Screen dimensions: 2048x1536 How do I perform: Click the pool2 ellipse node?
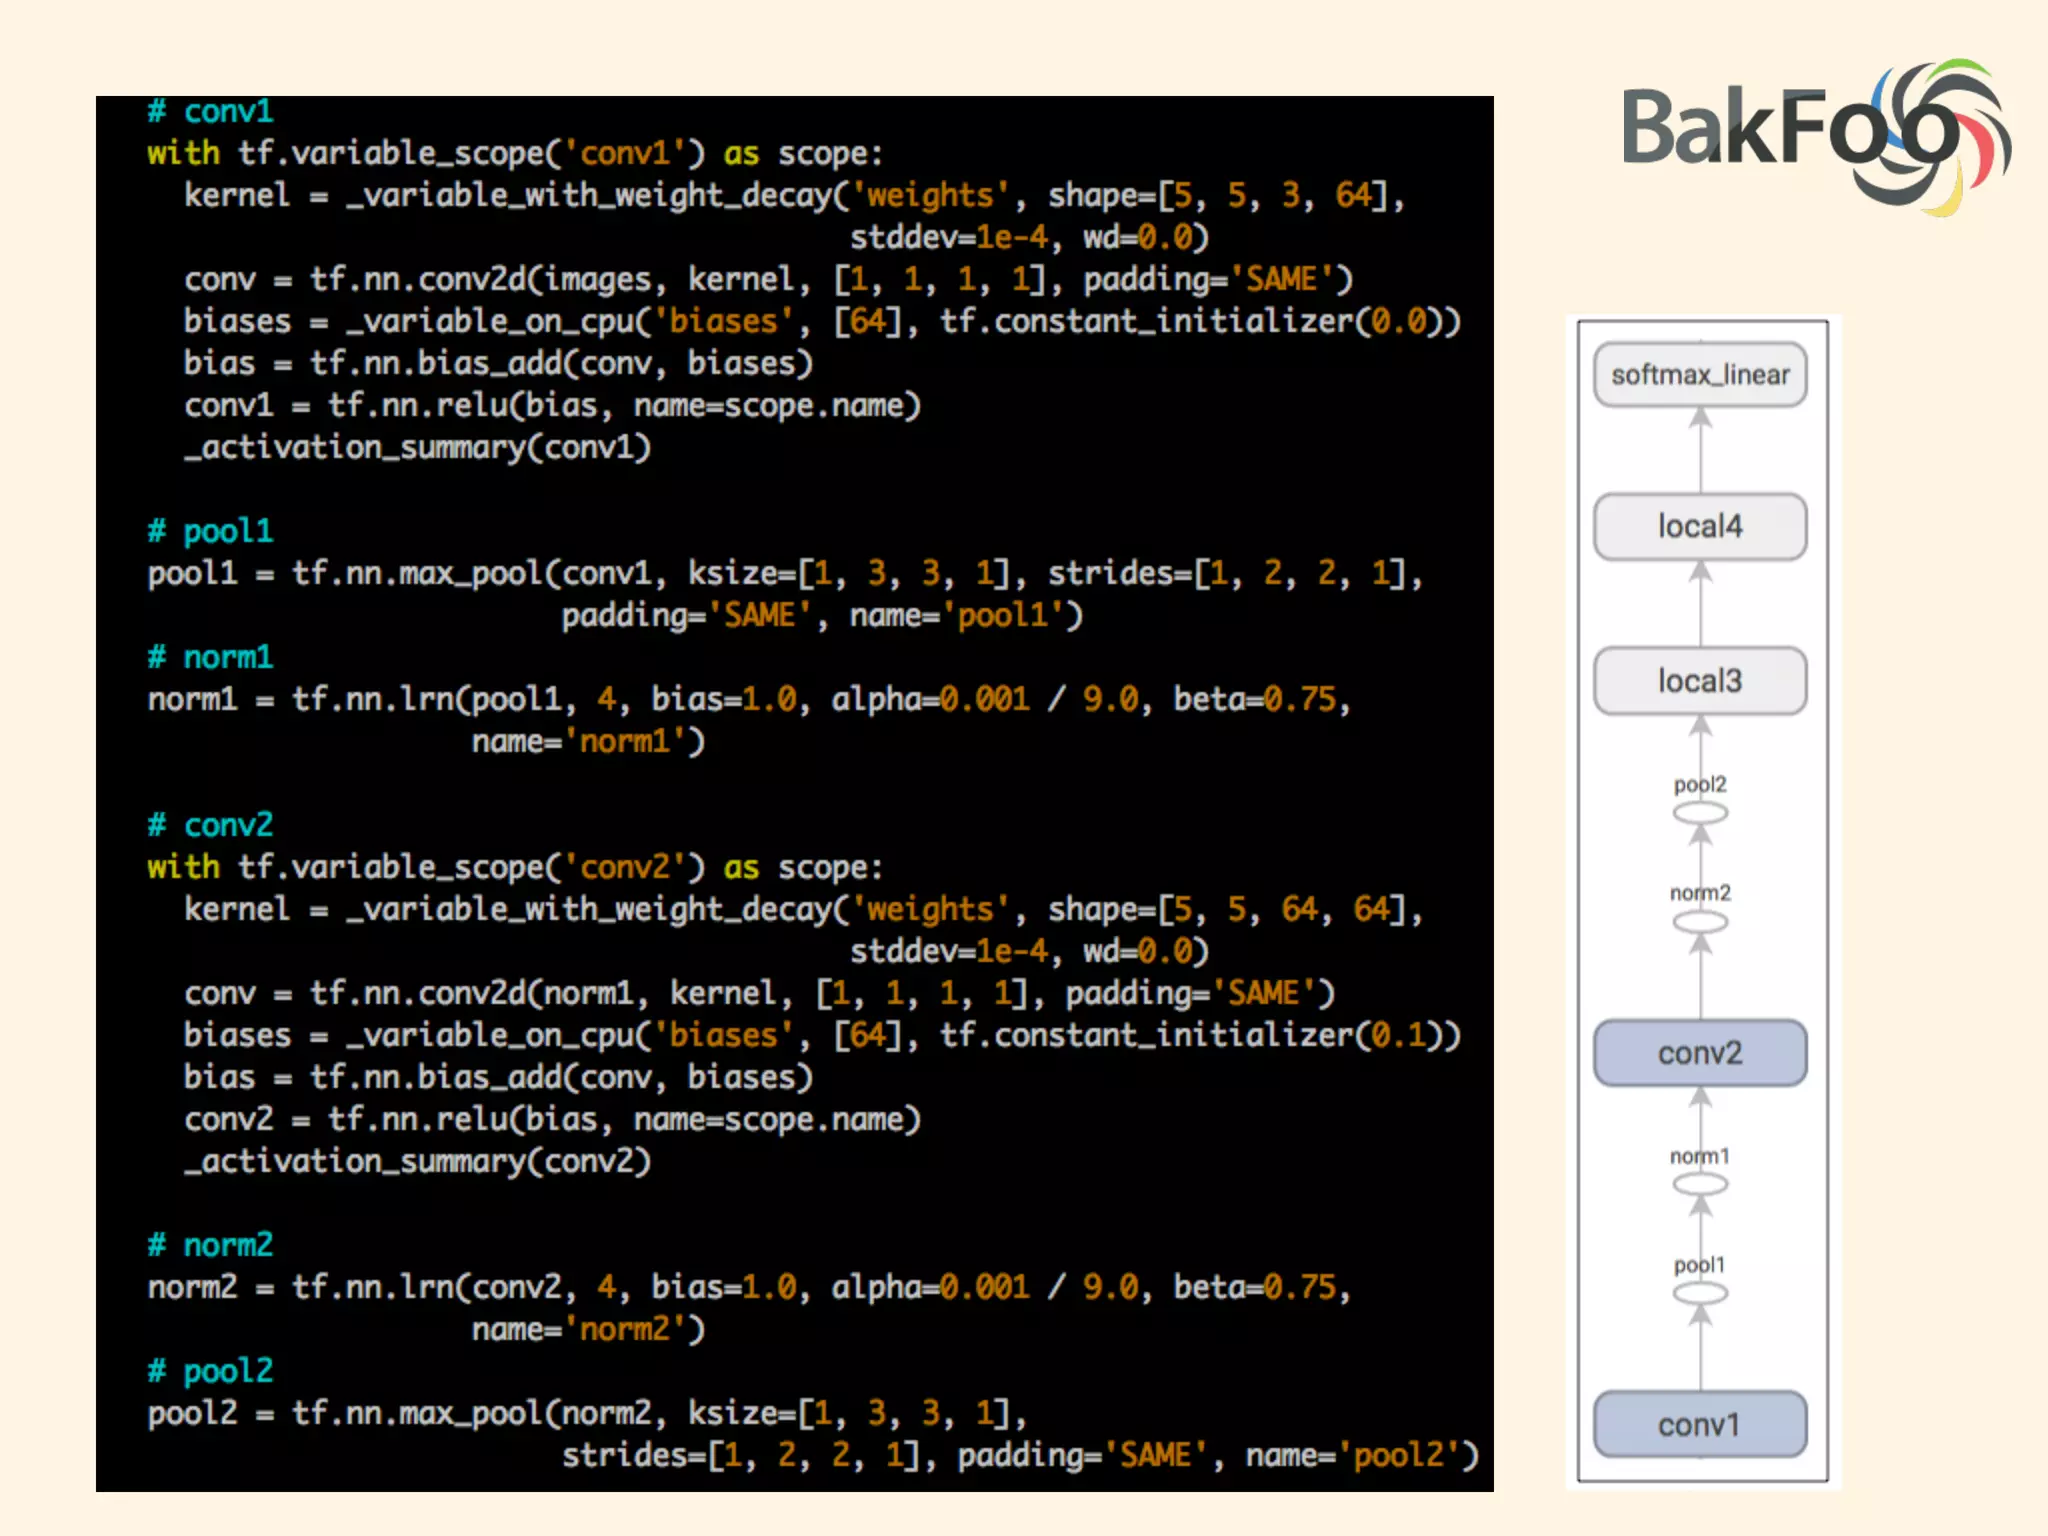tap(1700, 813)
